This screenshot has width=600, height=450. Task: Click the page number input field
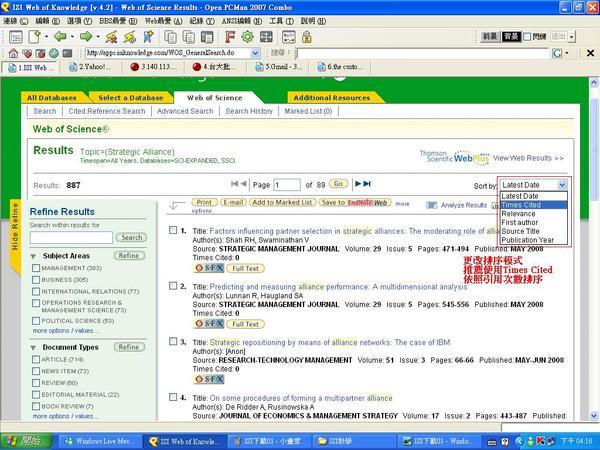click(x=287, y=185)
